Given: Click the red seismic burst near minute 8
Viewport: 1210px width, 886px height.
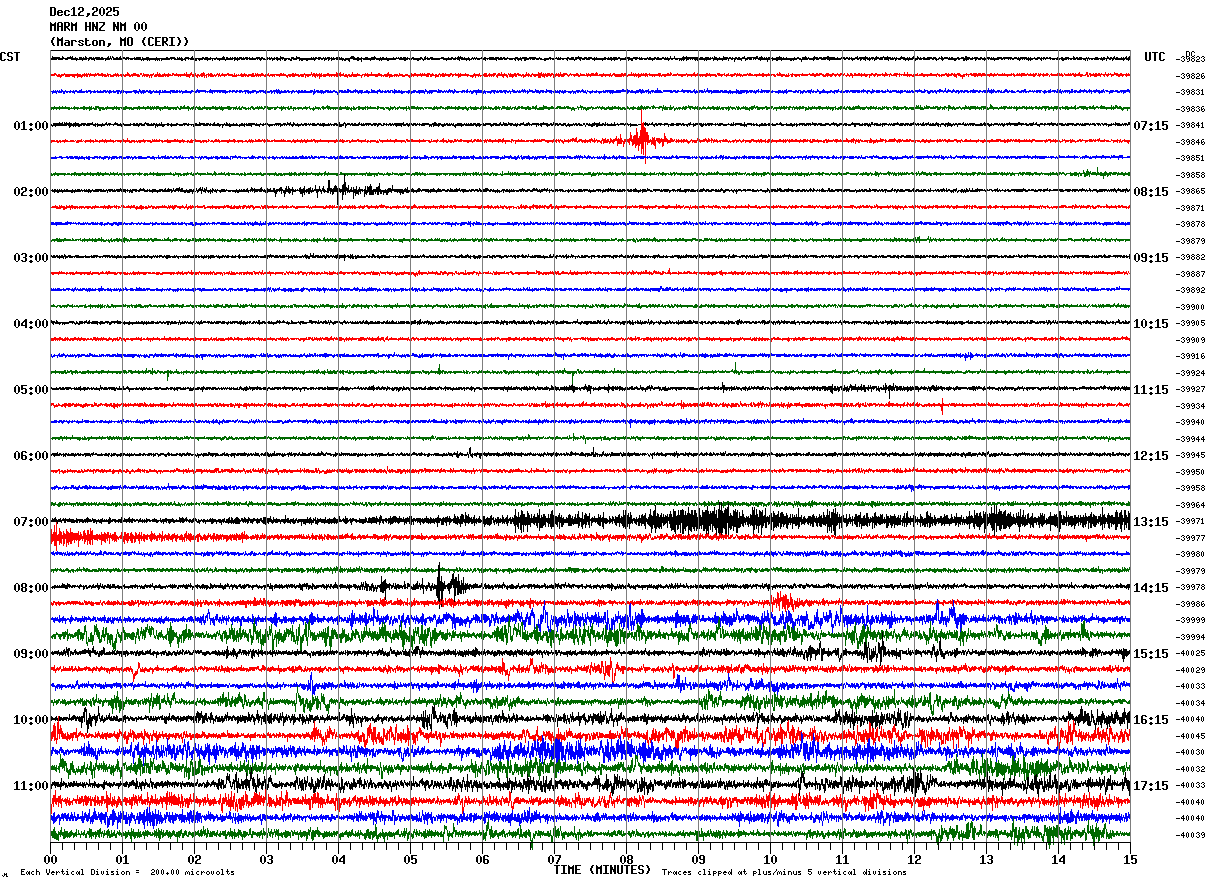Looking at the screenshot, I should pos(642,140).
